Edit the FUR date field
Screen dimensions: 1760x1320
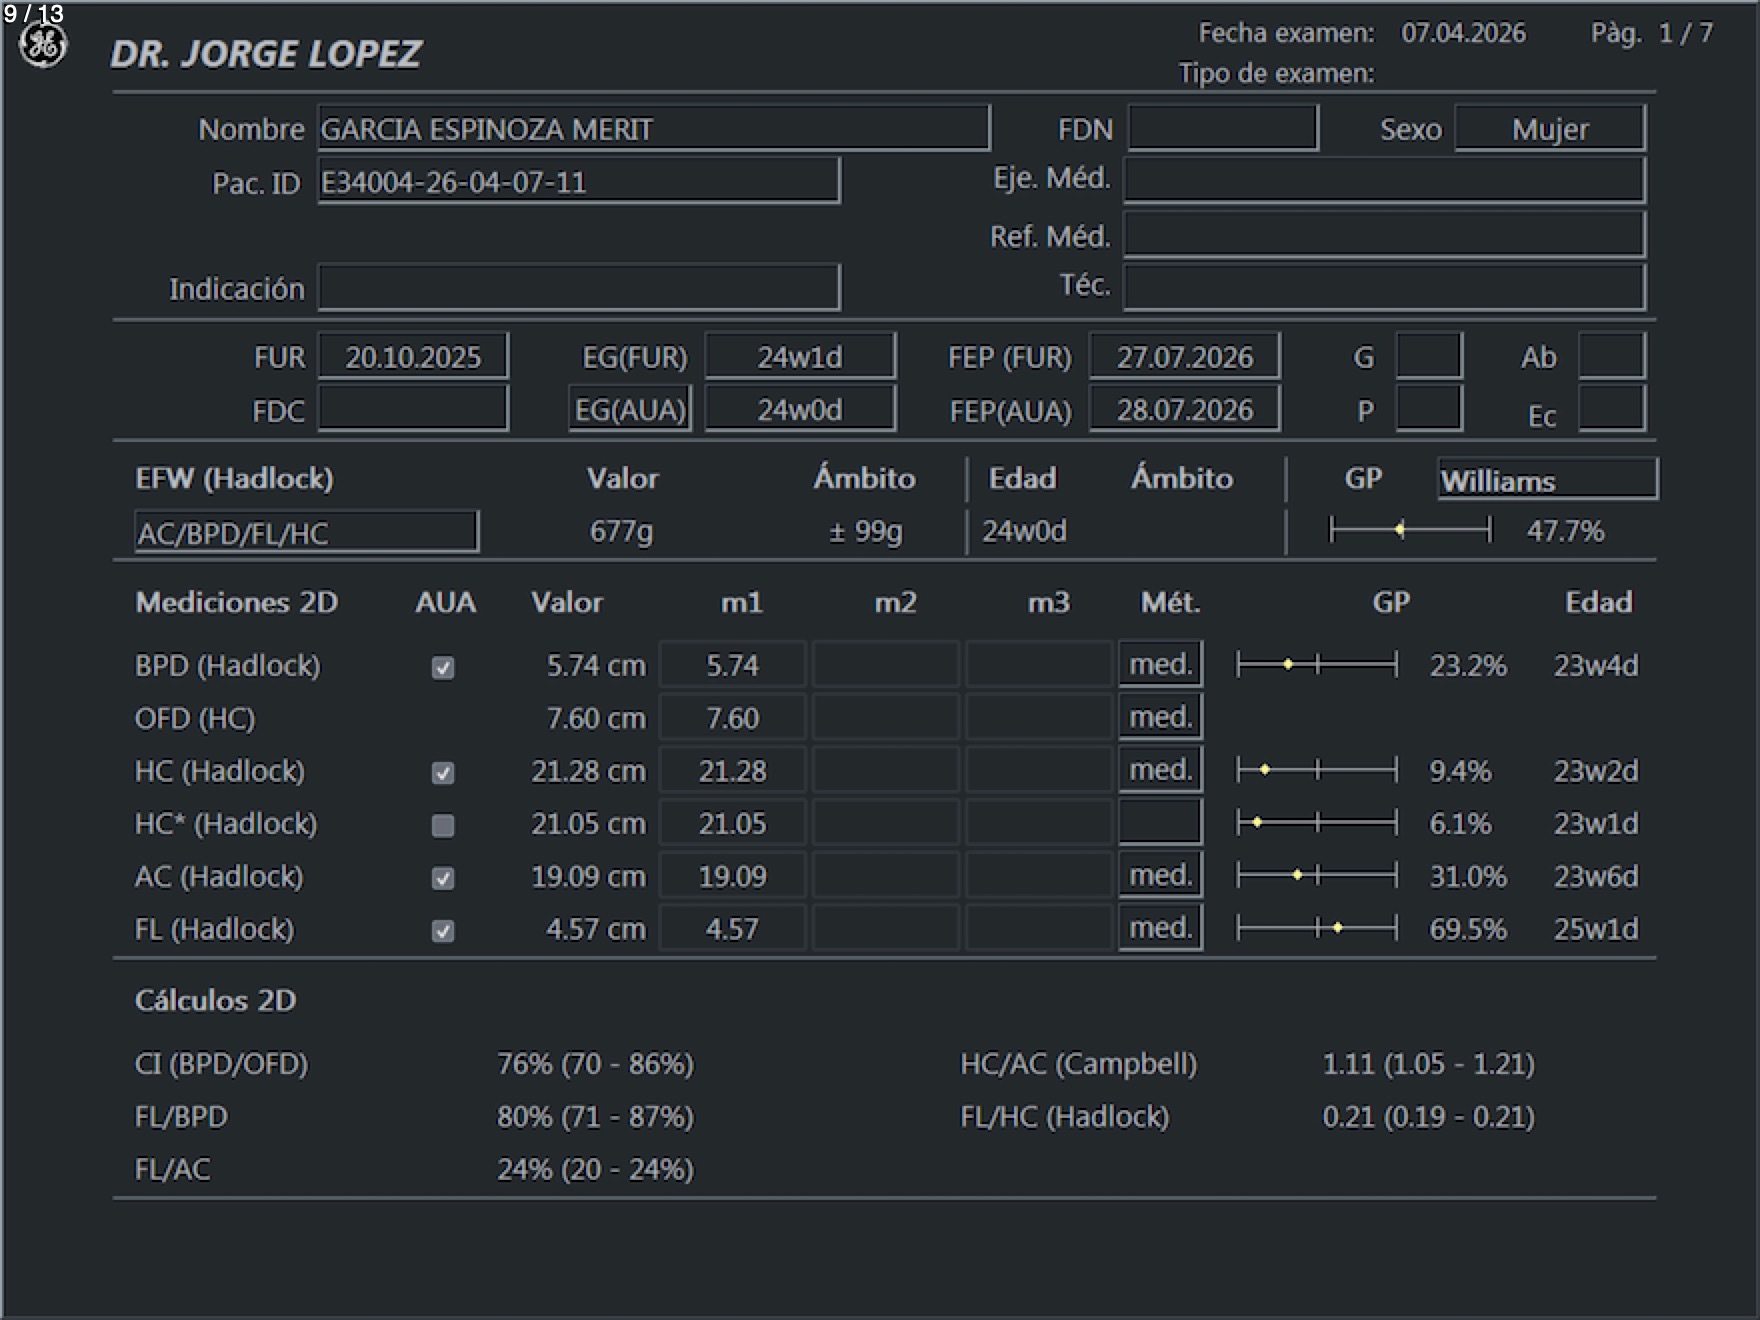point(413,357)
